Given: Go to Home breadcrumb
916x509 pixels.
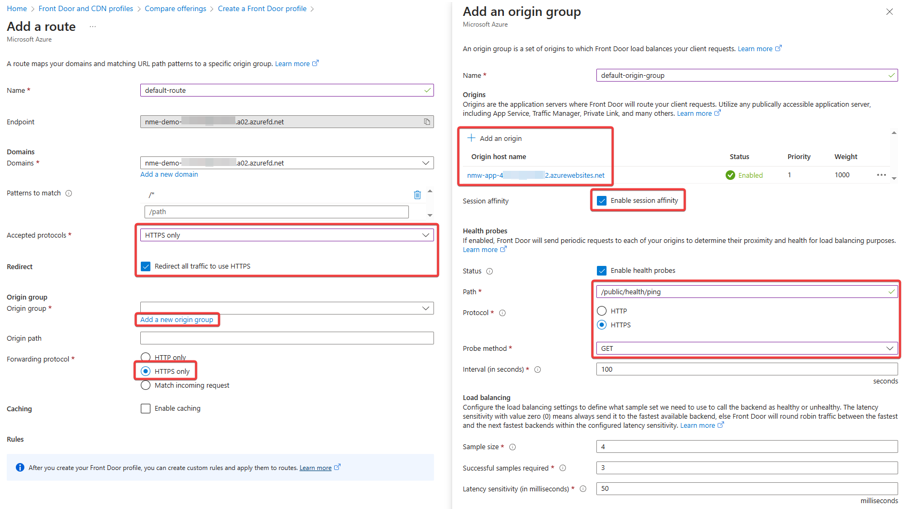Looking at the screenshot, I should (16, 9).
